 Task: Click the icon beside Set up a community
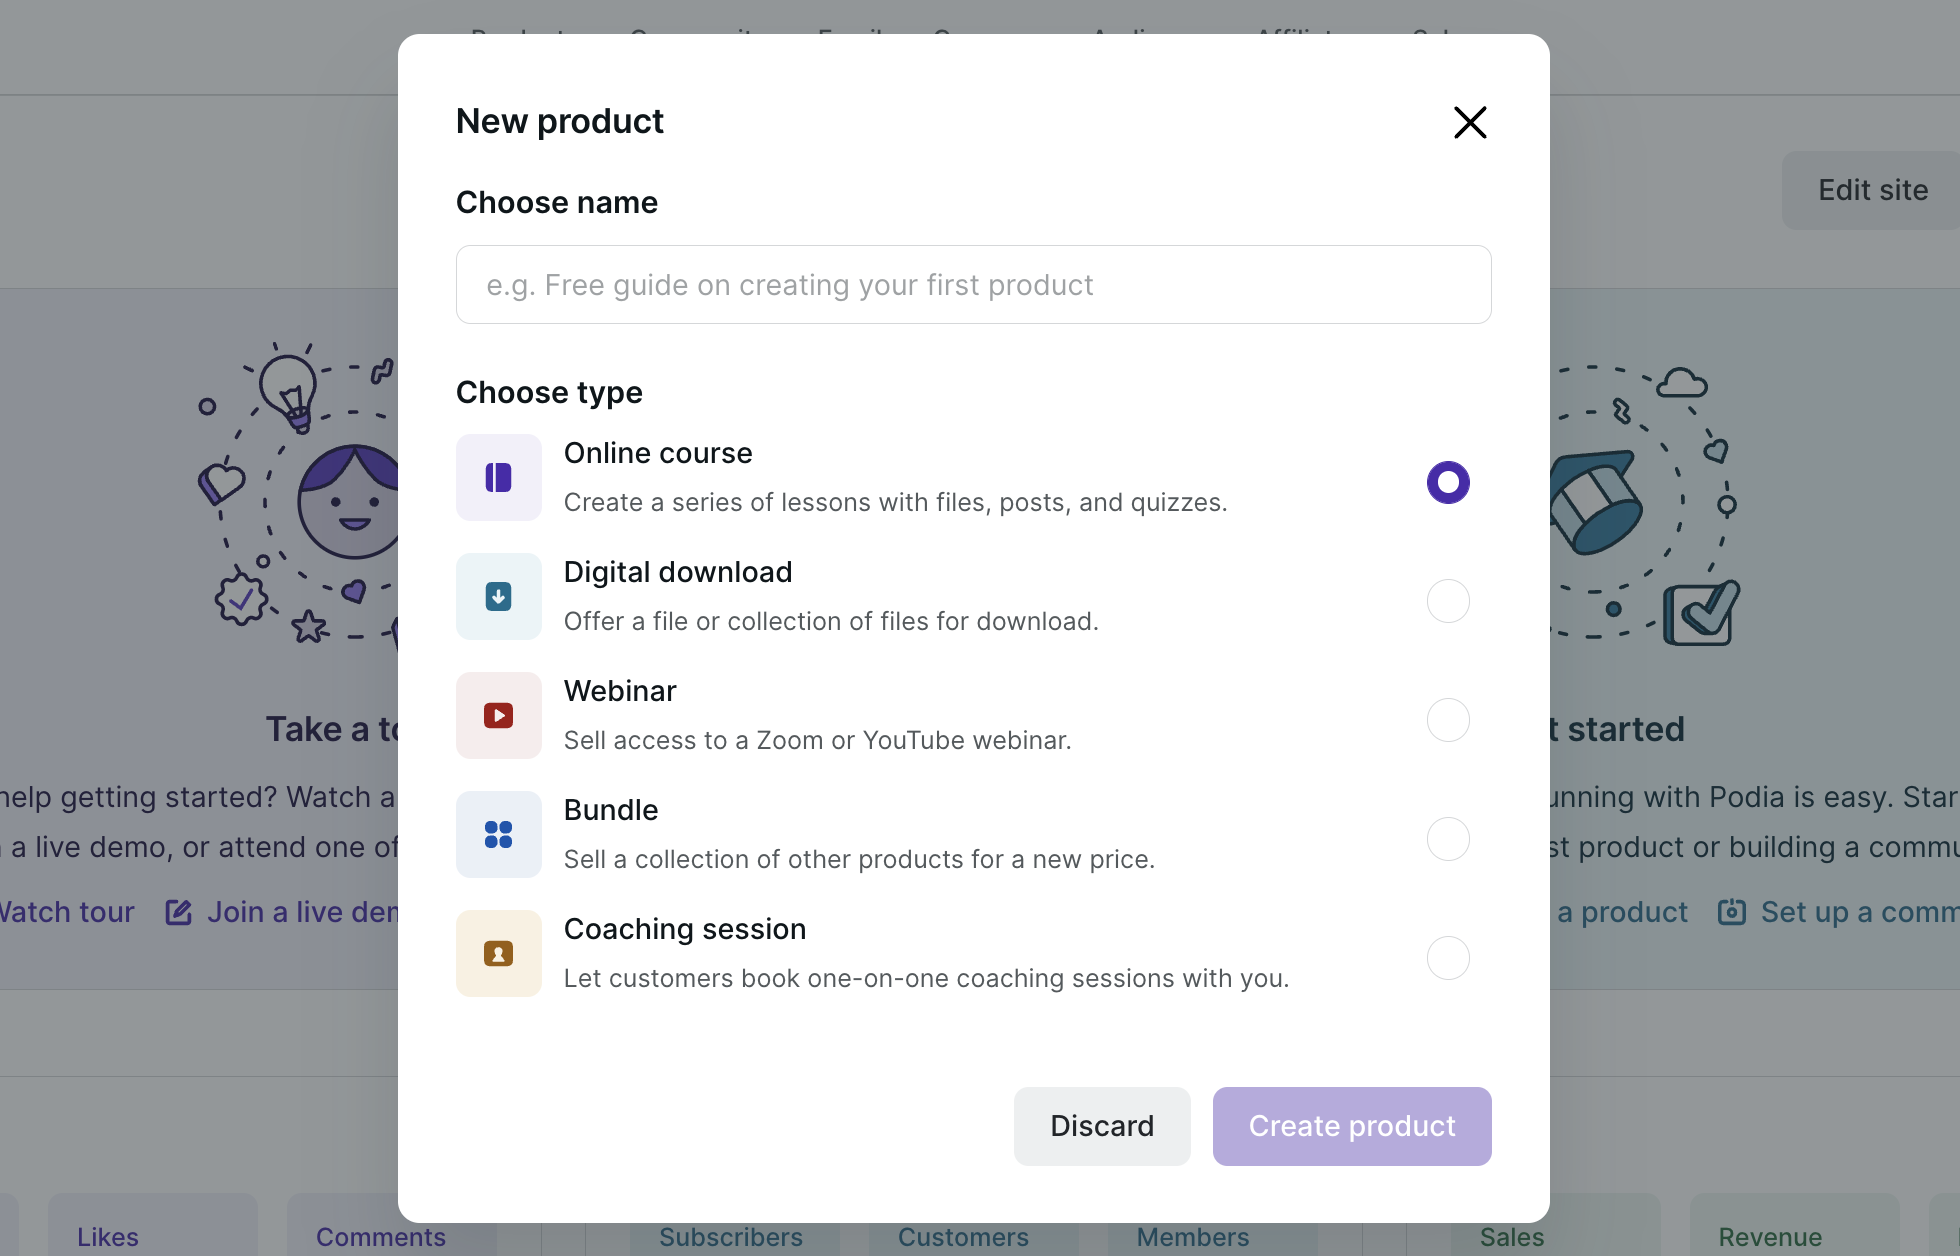pos(1731,912)
